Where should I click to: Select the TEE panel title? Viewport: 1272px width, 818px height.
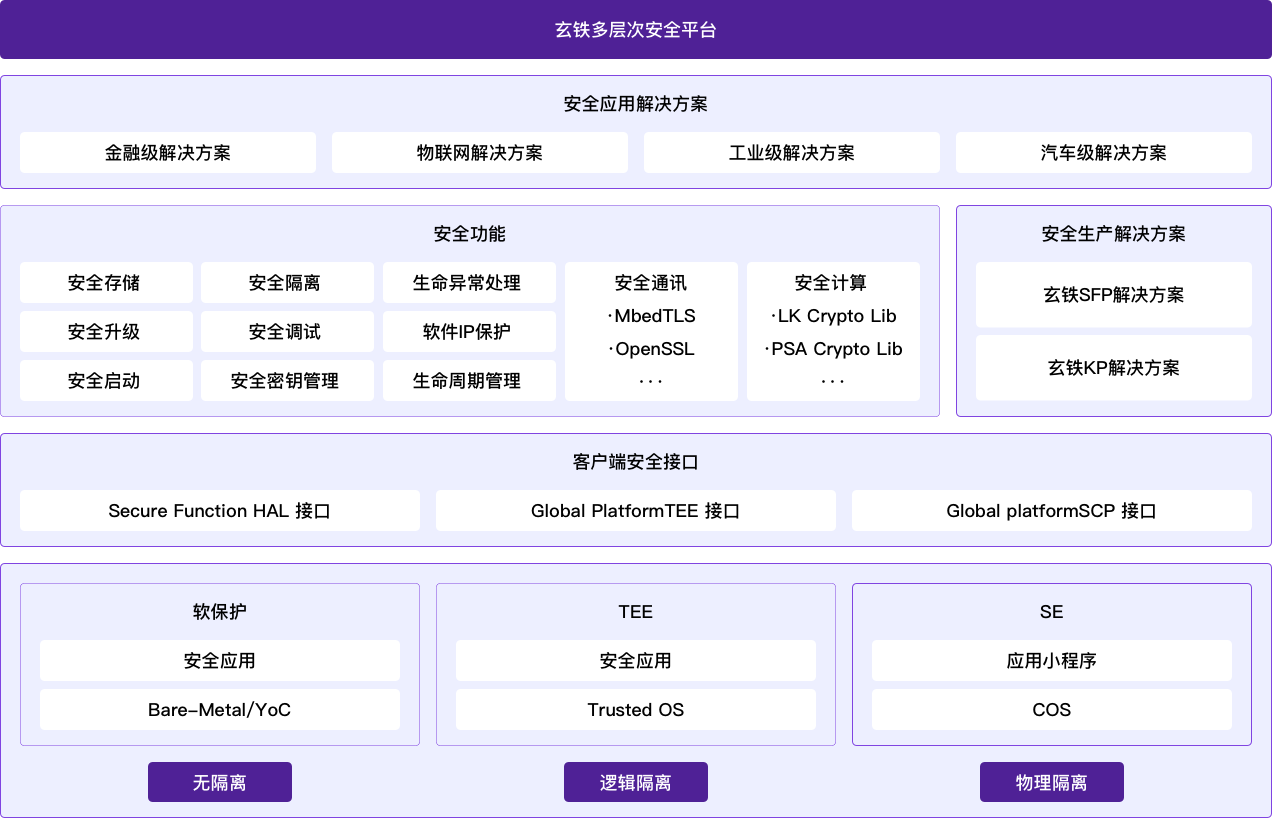(x=636, y=612)
